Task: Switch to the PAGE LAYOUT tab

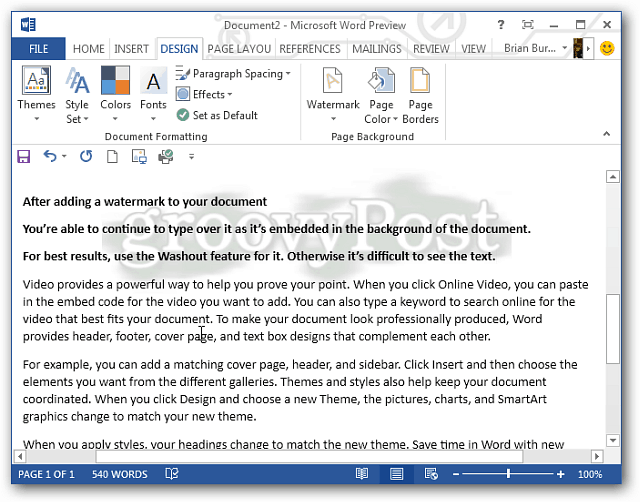Action: 239,49
